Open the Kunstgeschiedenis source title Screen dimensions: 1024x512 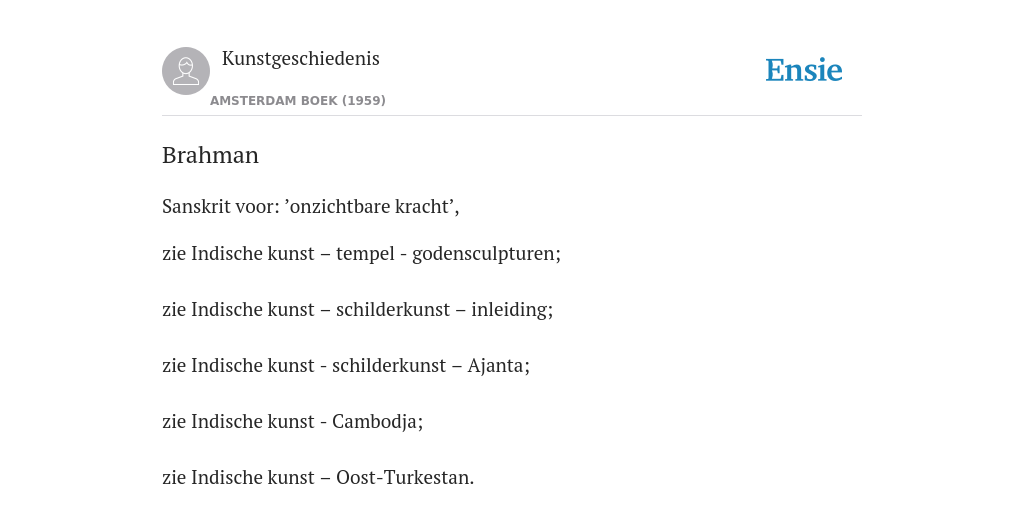tap(300, 59)
